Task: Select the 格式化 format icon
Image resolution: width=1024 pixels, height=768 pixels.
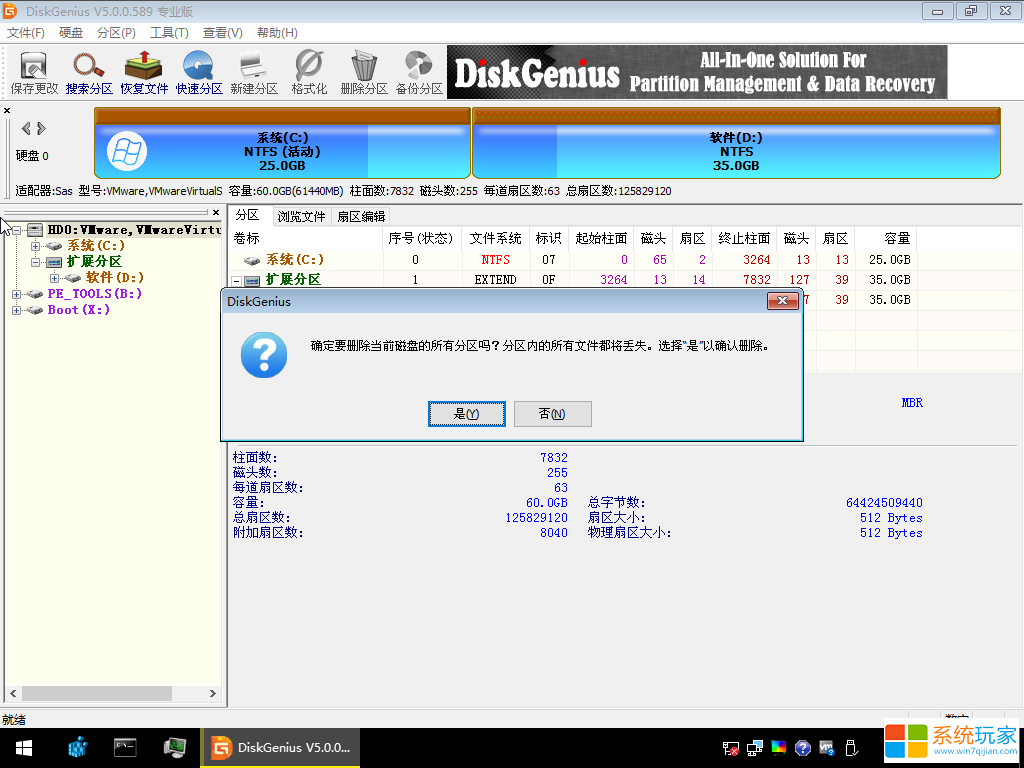Action: 309,72
